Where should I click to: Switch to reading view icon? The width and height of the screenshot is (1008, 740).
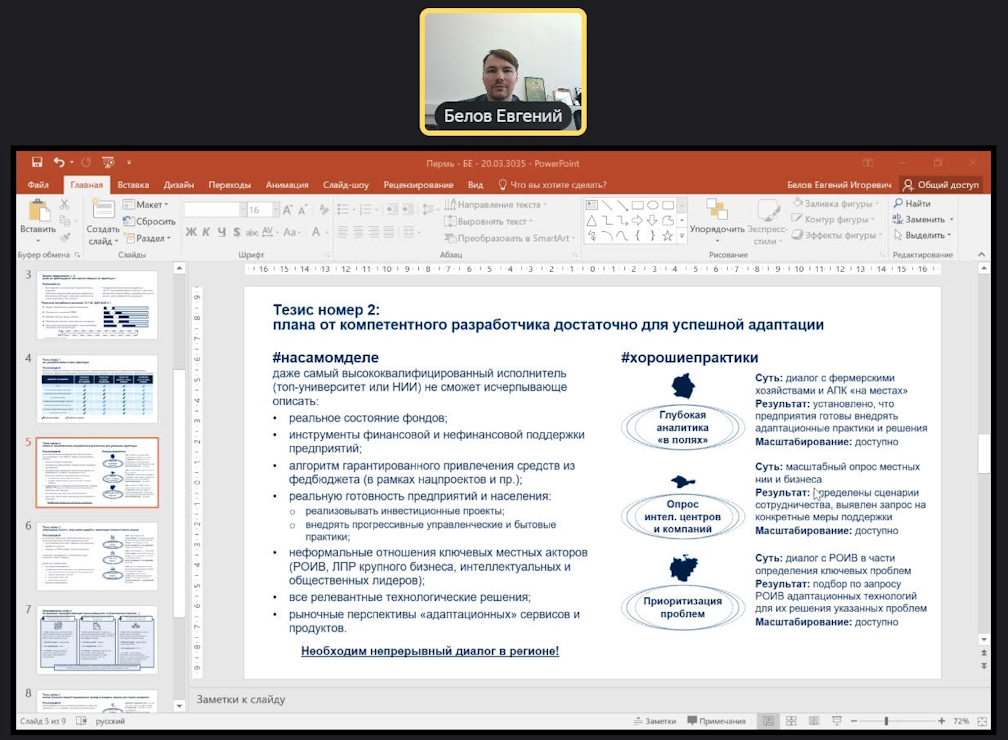coord(814,721)
